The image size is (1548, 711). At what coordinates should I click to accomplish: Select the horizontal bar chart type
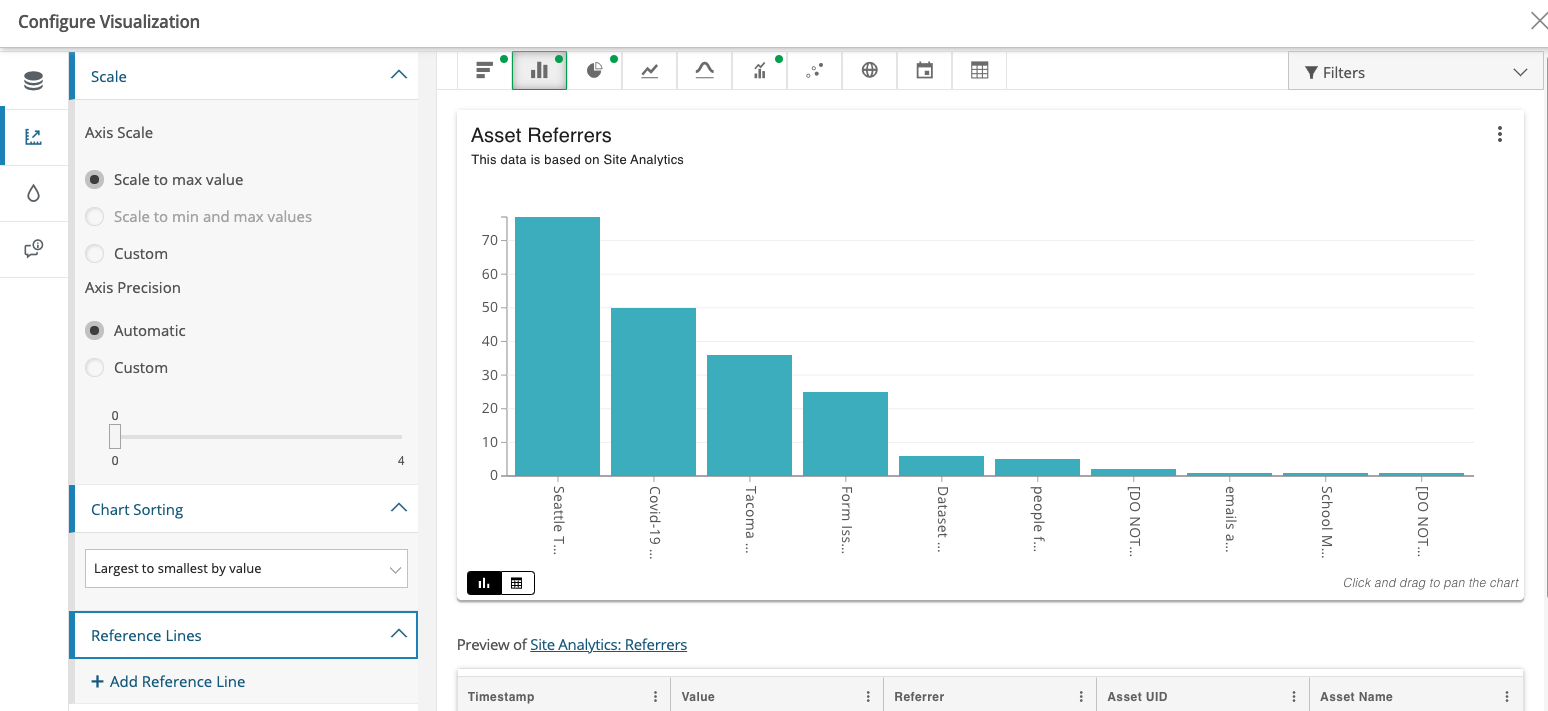(x=485, y=71)
